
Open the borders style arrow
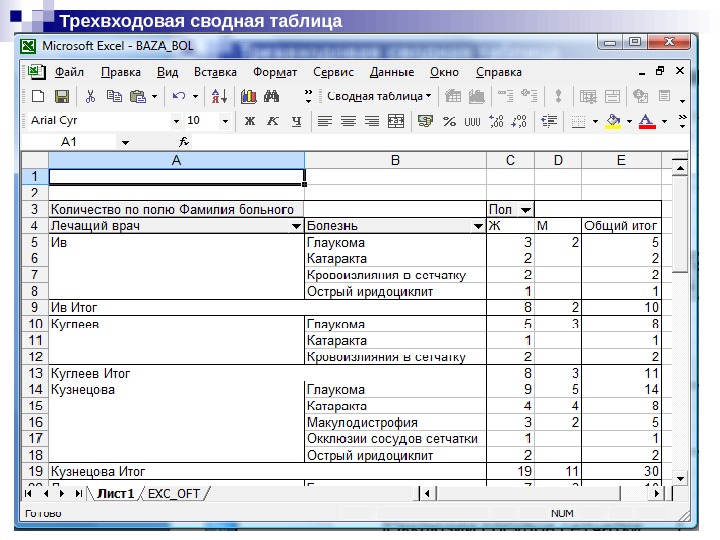coord(595,122)
